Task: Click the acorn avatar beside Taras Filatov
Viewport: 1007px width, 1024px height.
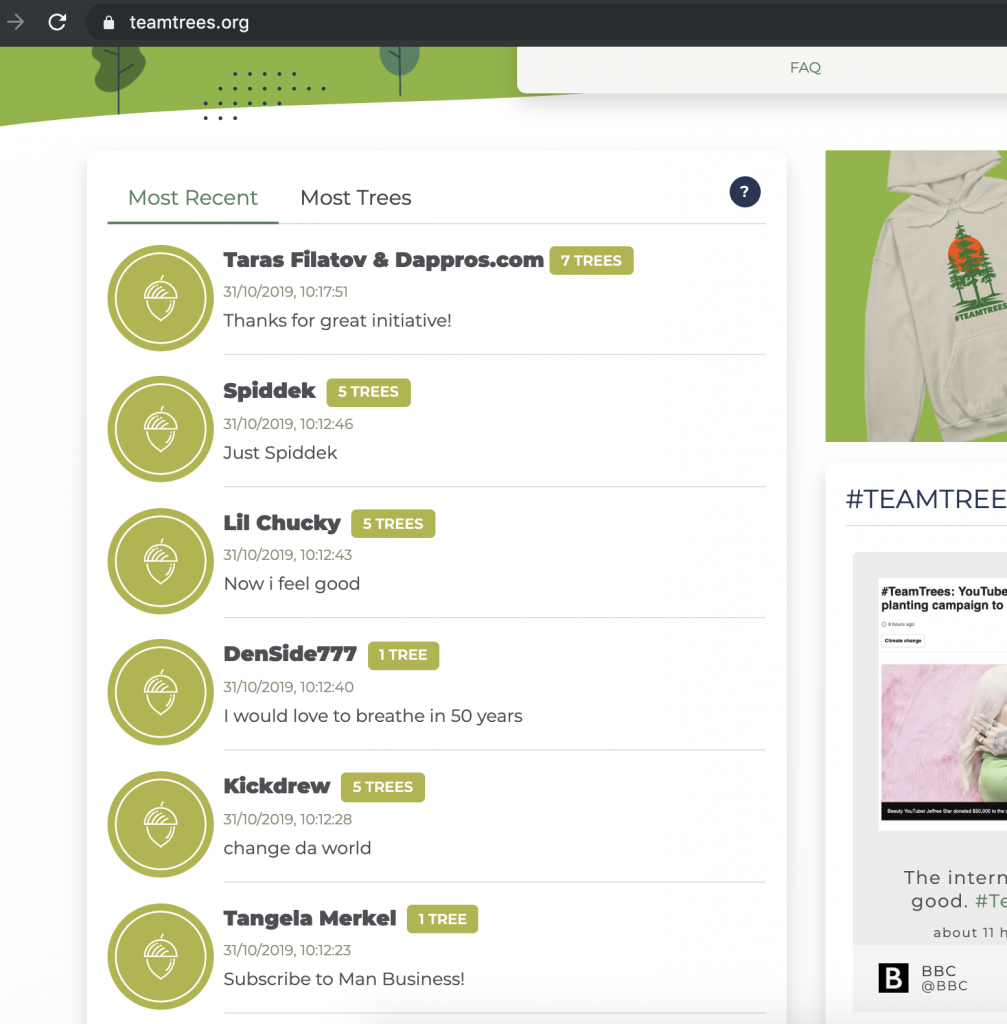Action: (160, 297)
